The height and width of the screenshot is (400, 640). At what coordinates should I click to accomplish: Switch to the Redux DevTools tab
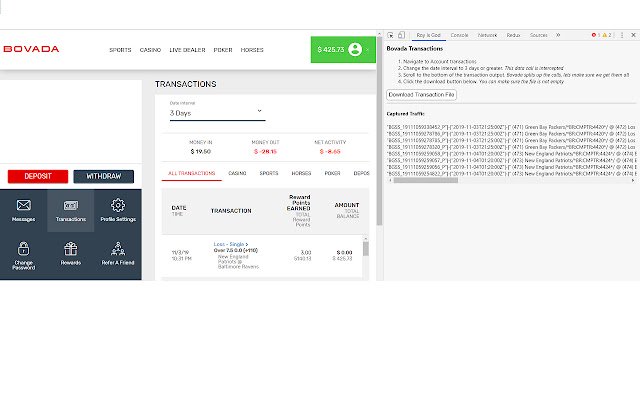point(513,35)
